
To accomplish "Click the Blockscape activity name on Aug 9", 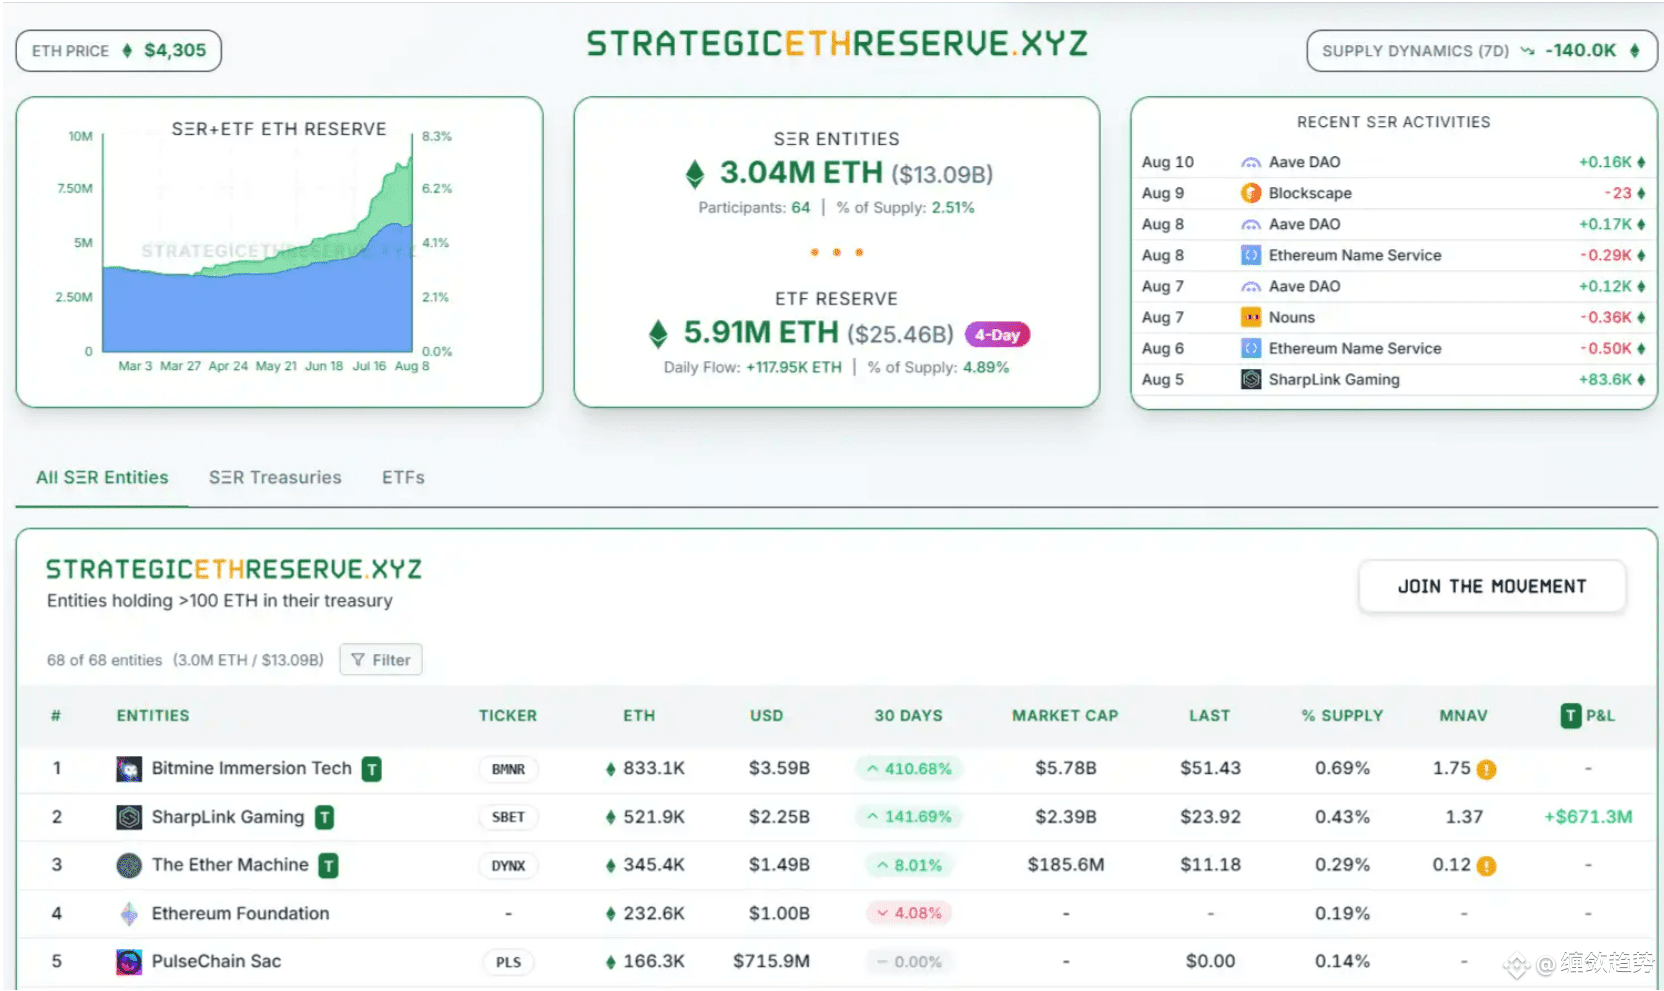I will coord(1310,193).
